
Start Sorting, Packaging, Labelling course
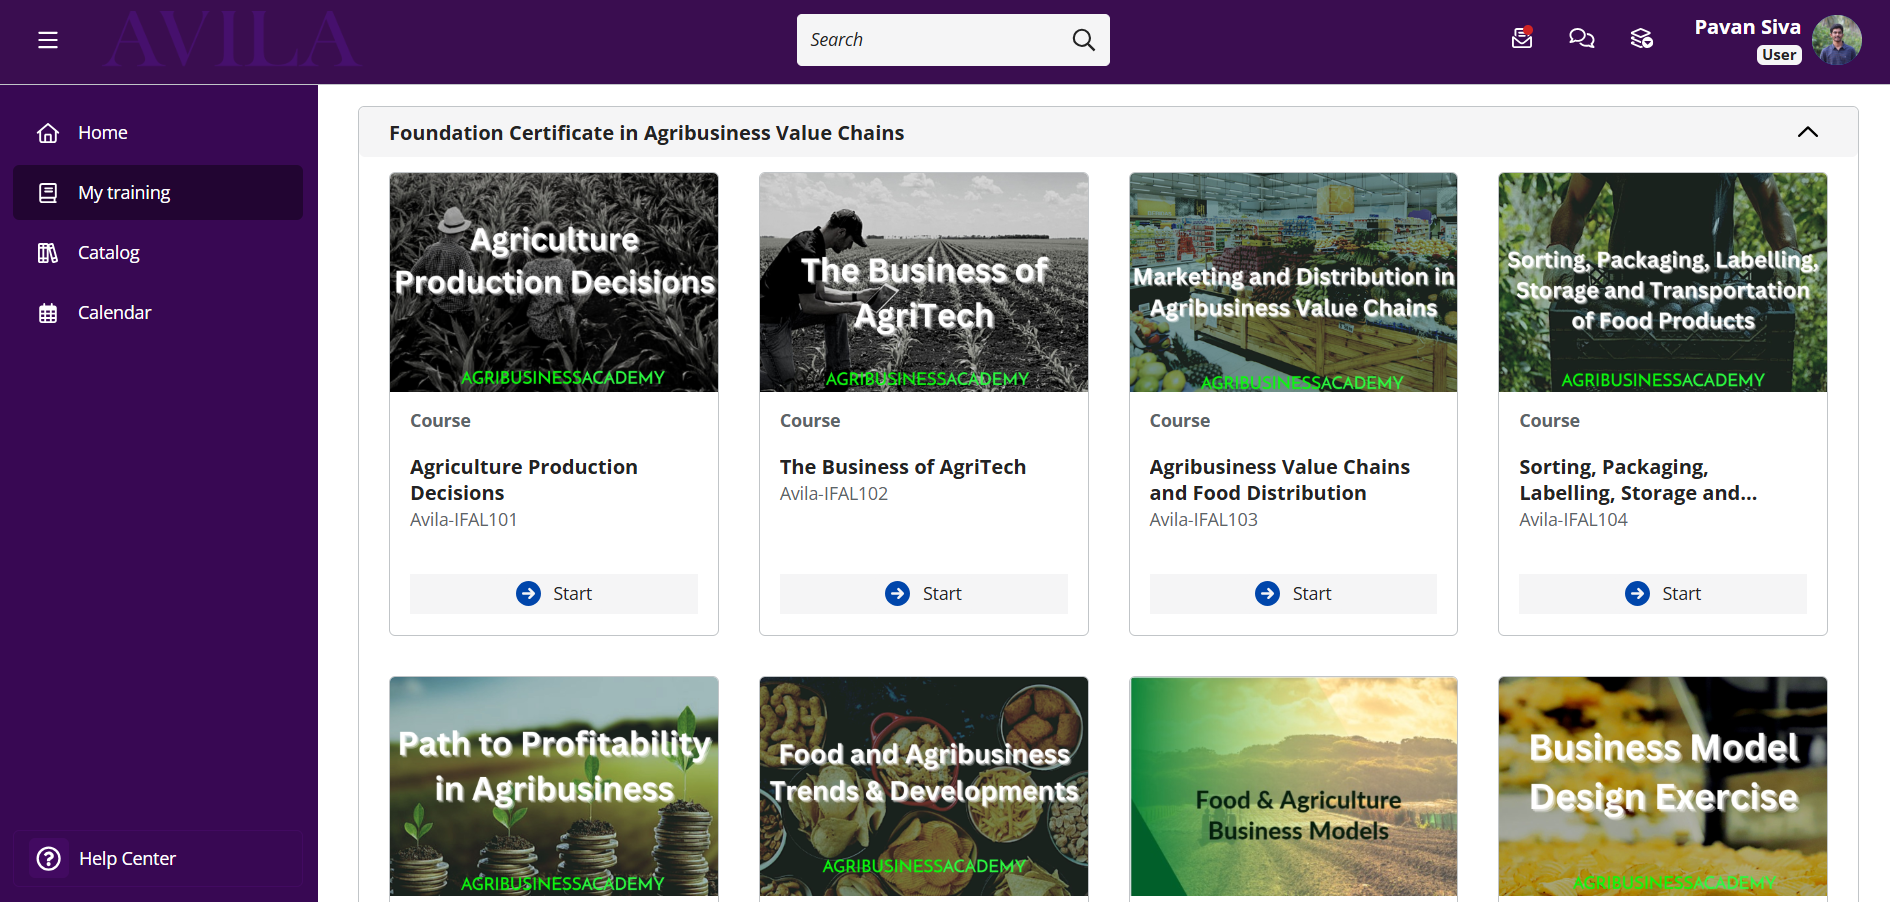(1663, 594)
